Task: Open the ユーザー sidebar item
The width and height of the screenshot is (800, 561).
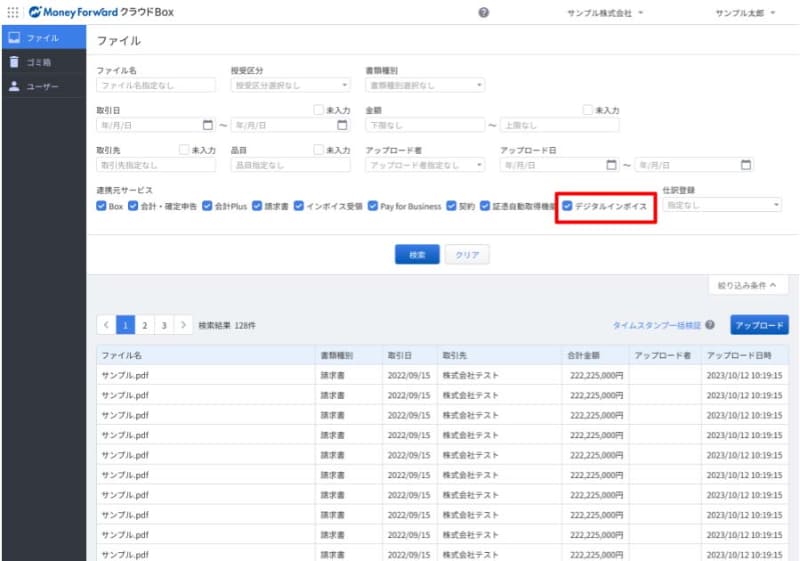Action: tap(44, 86)
